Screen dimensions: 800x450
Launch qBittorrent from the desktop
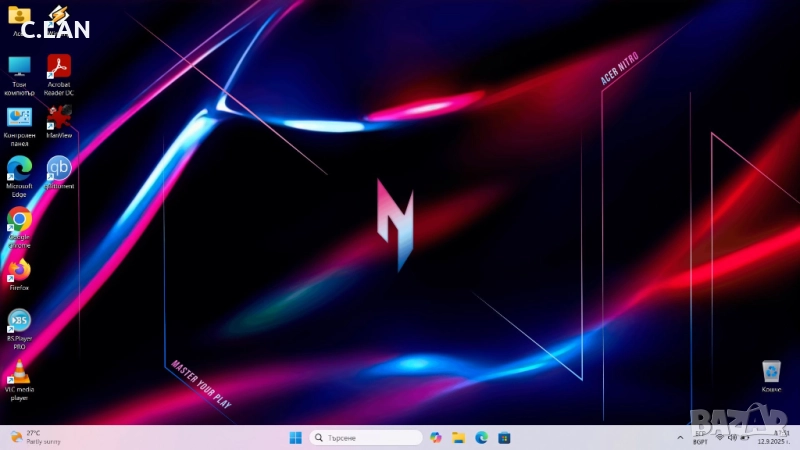coord(59,168)
